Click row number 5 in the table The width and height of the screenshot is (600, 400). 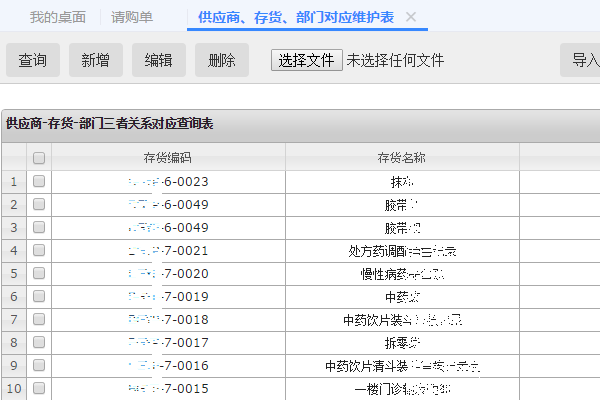(14, 274)
